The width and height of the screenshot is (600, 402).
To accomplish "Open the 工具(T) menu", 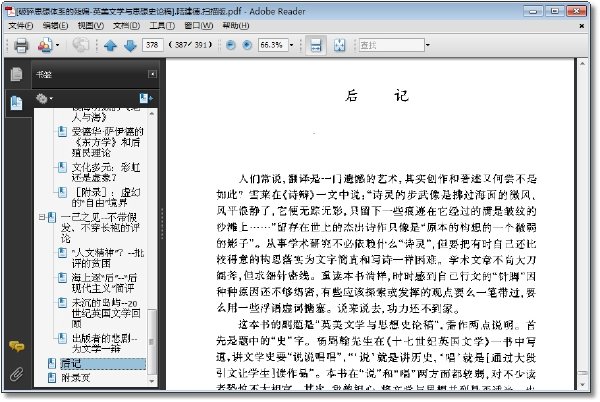I will coord(162,26).
